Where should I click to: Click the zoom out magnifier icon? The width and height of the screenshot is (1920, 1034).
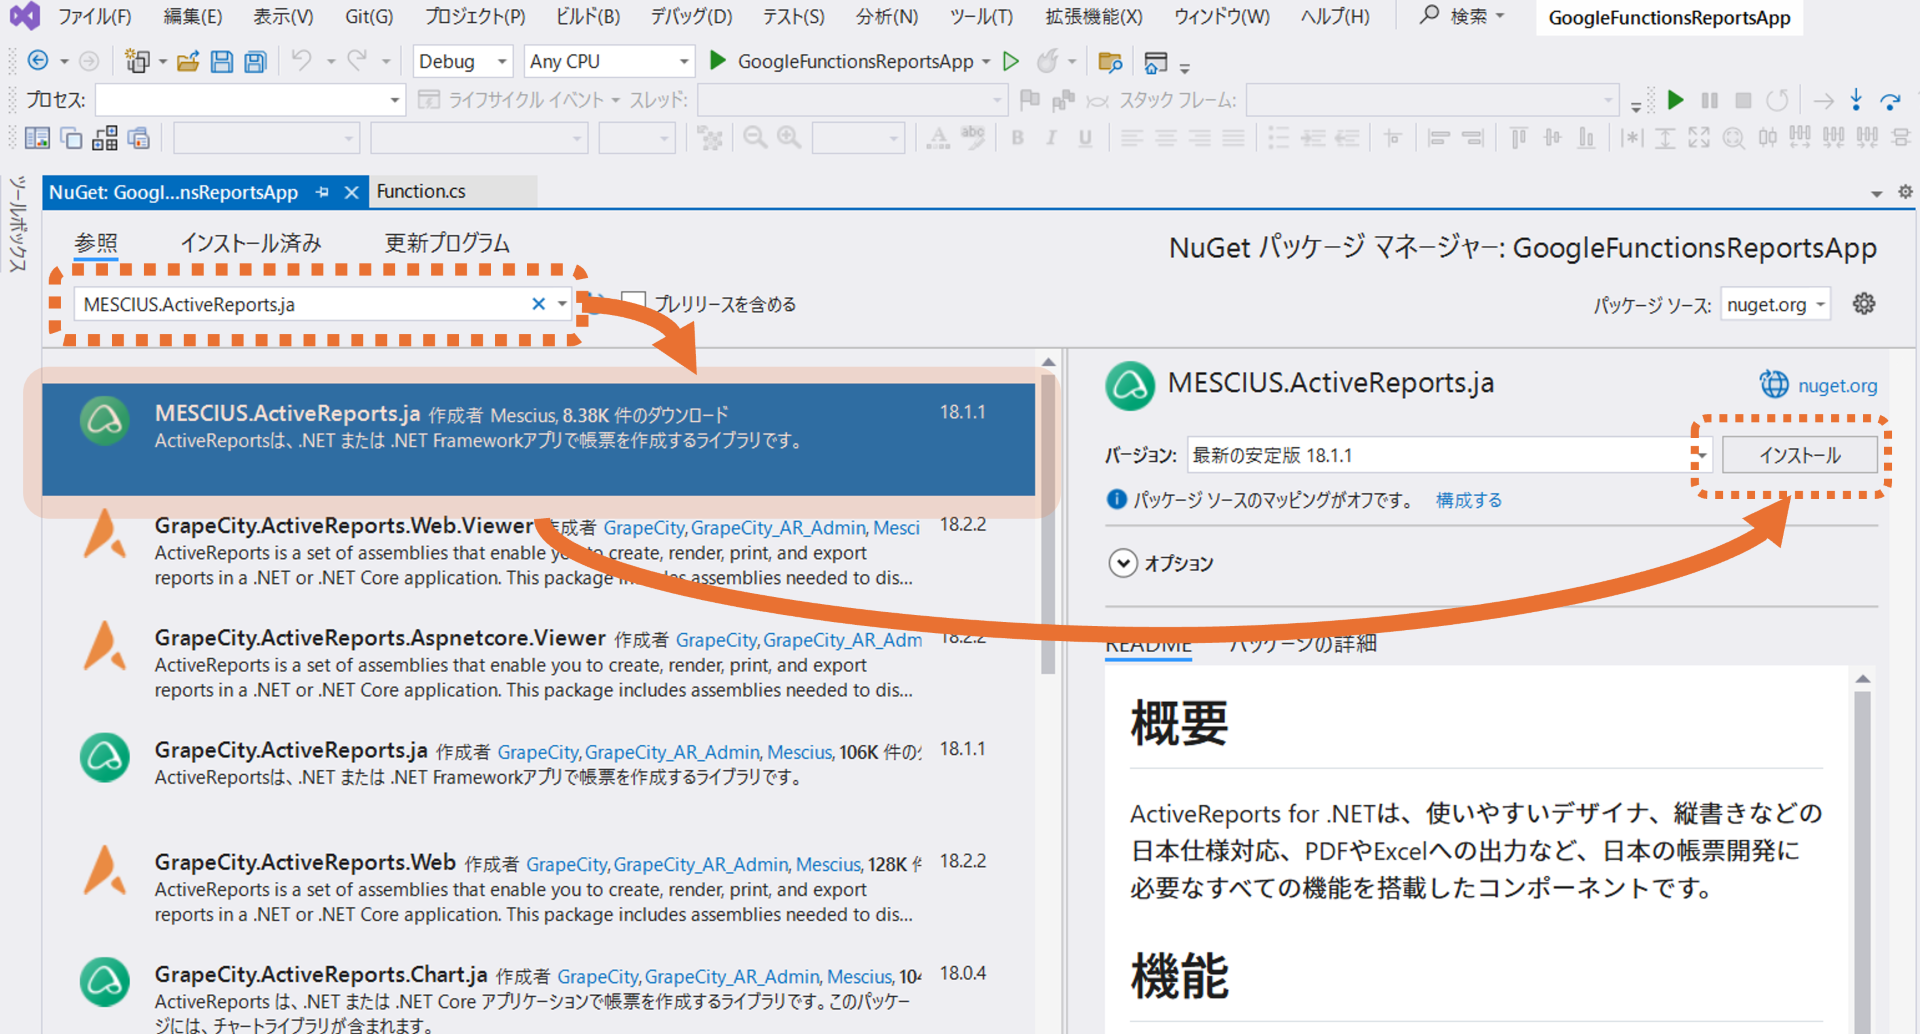coord(755,138)
